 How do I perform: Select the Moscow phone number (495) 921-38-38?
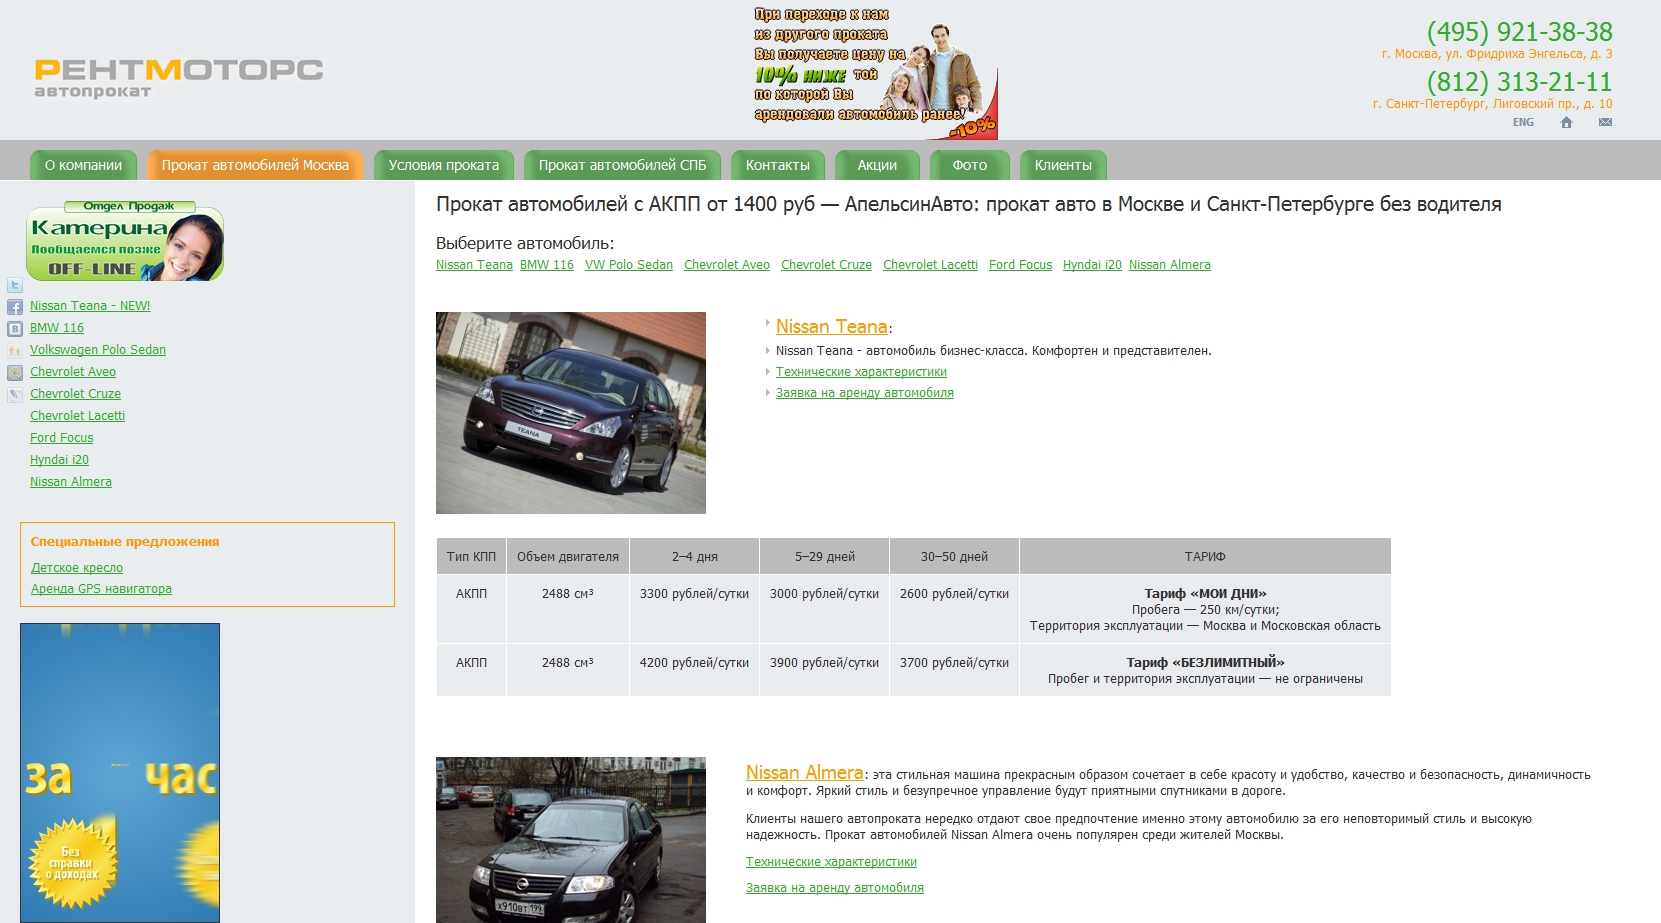tap(1519, 32)
